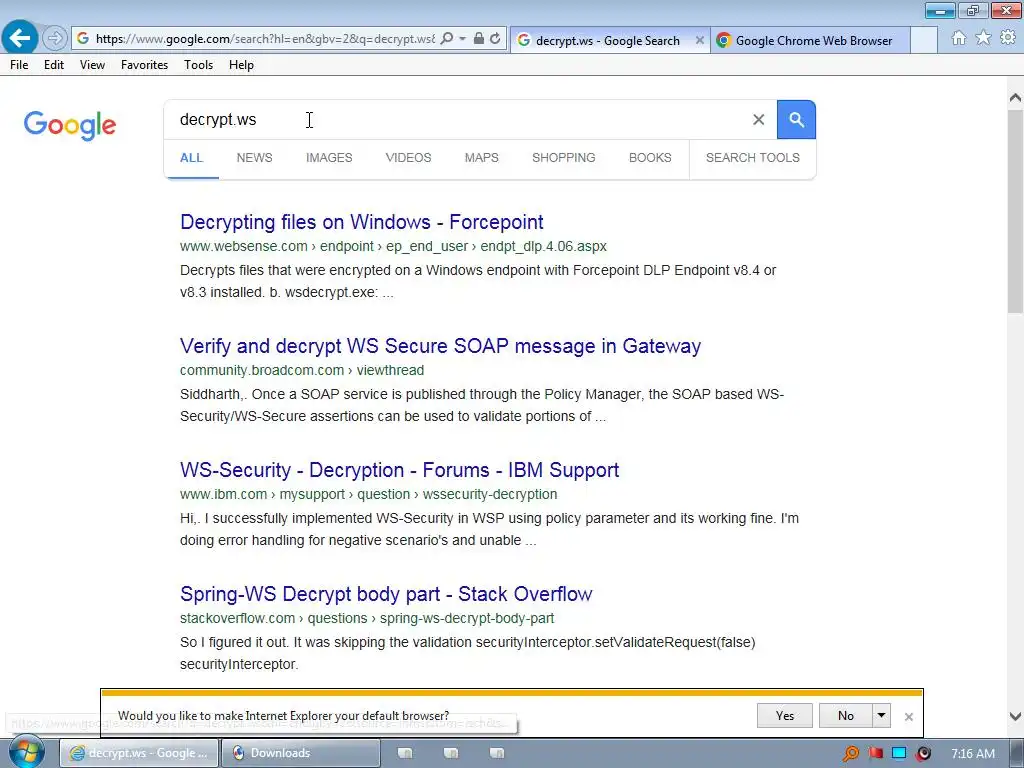The image size is (1024, 768).
Task: Dismiss the default browser notification bar
Action: [x=908, y=716]
